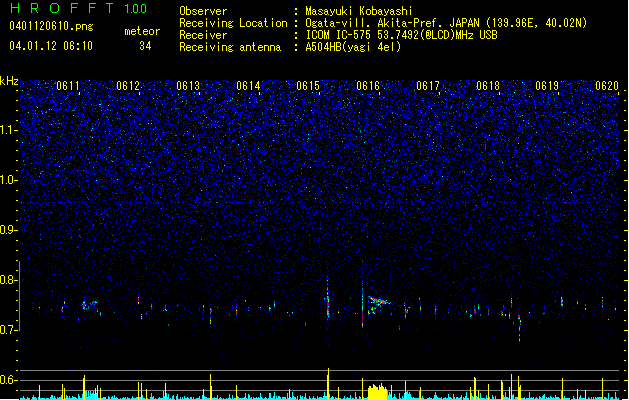Click the 1.0 kHz axis tick label
The width and height of the screenshot is (629, 400).
[x=9, y=180]
